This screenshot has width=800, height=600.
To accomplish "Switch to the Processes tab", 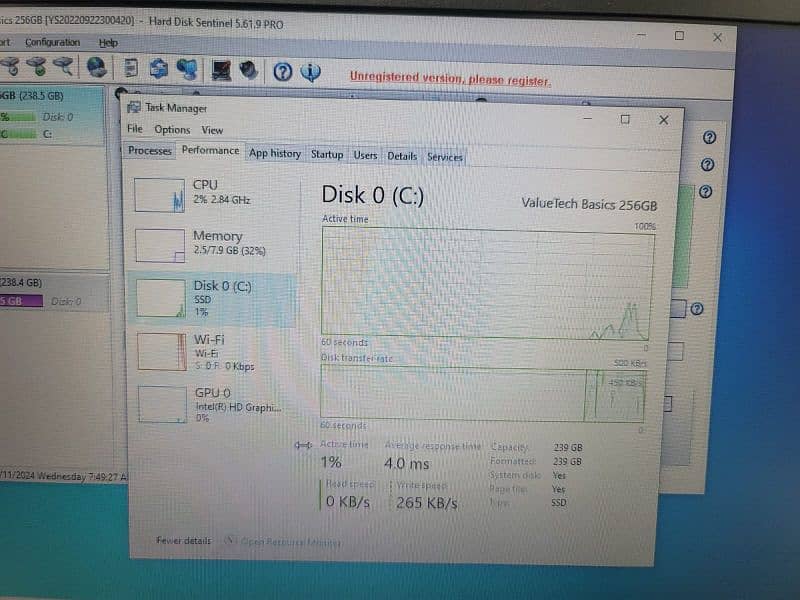I will [150, 151].
